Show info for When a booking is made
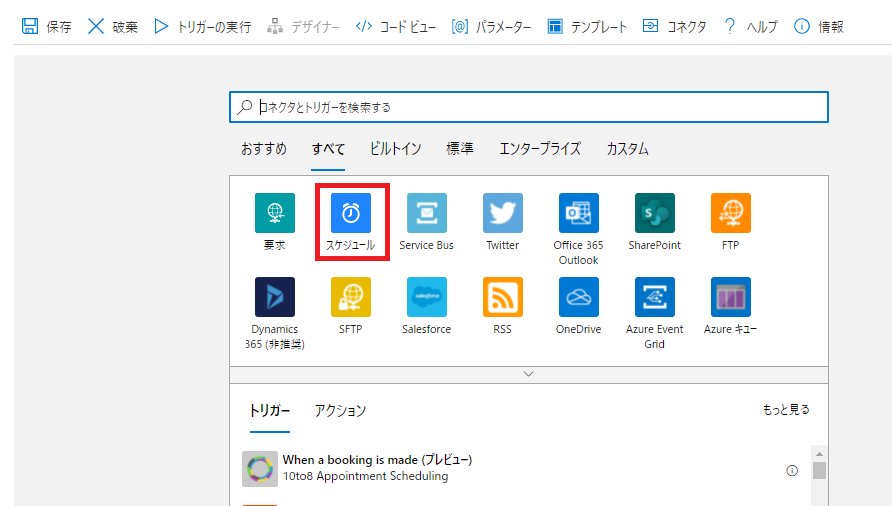Screen dimensions: 892x506 pyautogui.click(x=792, y=470)
